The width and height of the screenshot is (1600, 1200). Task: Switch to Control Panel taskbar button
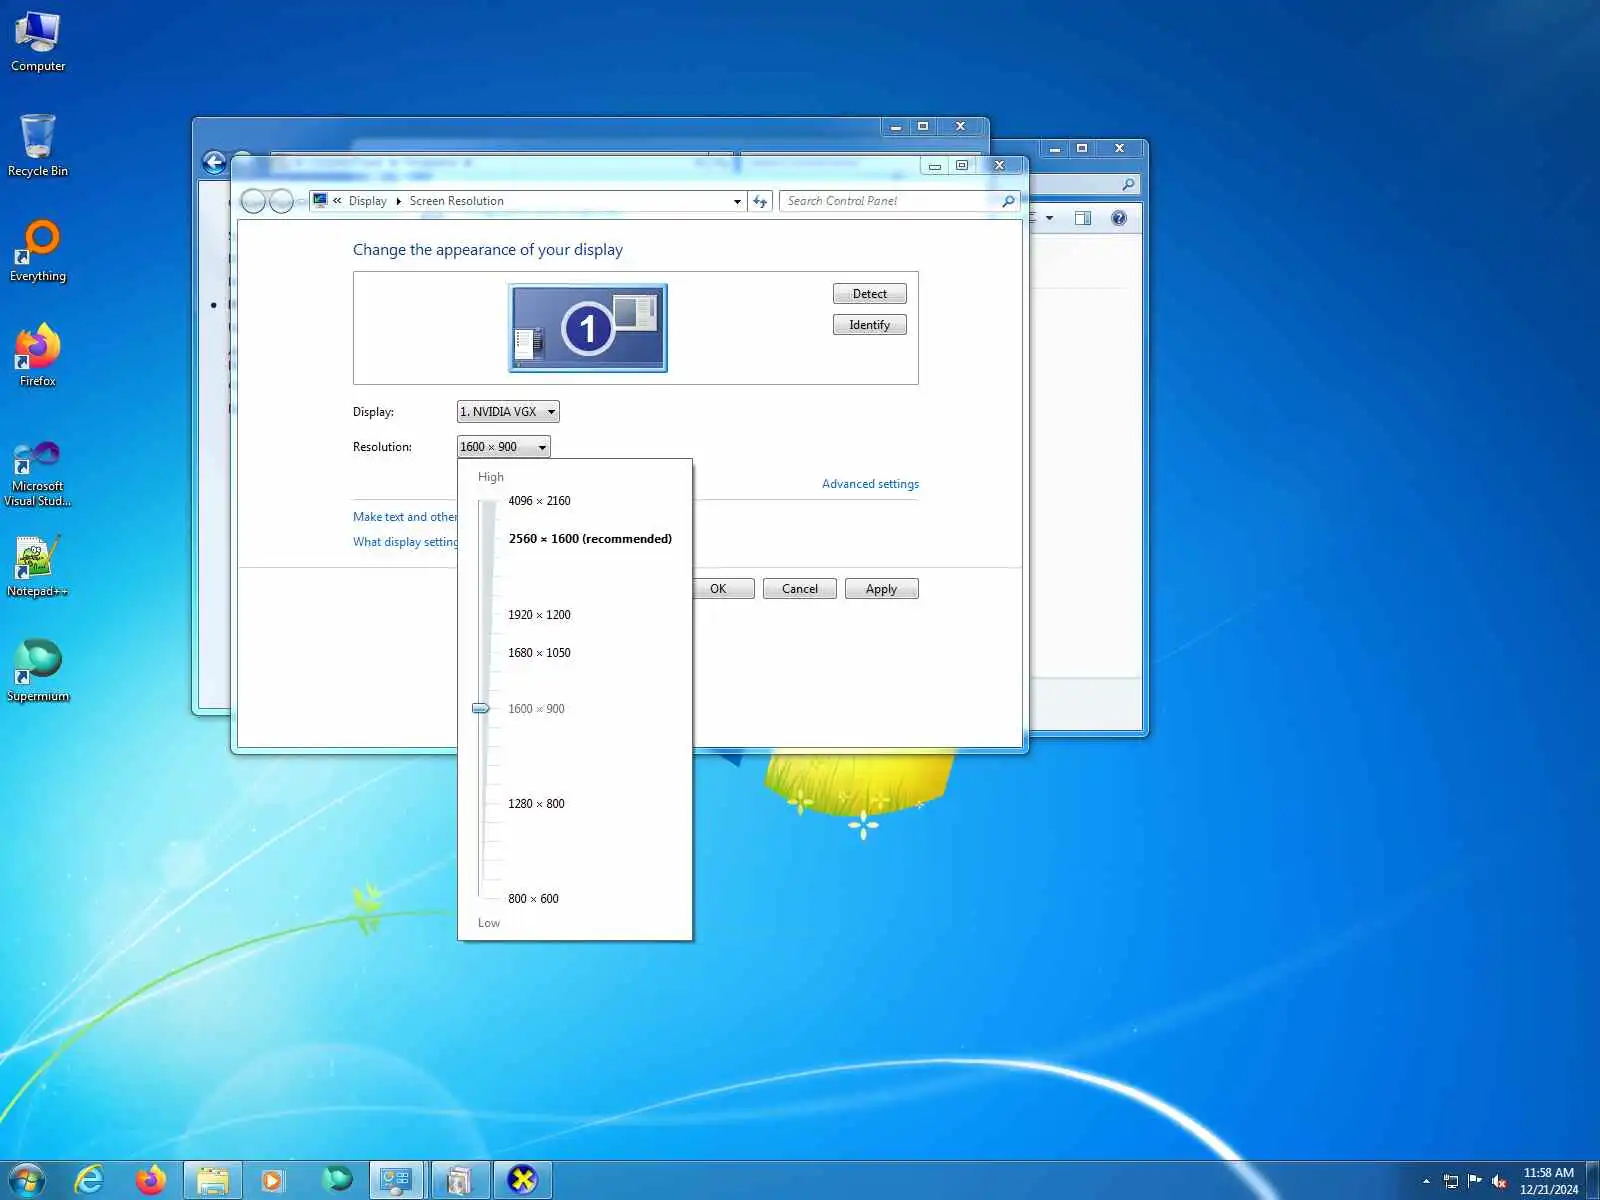click(397, 1180)
